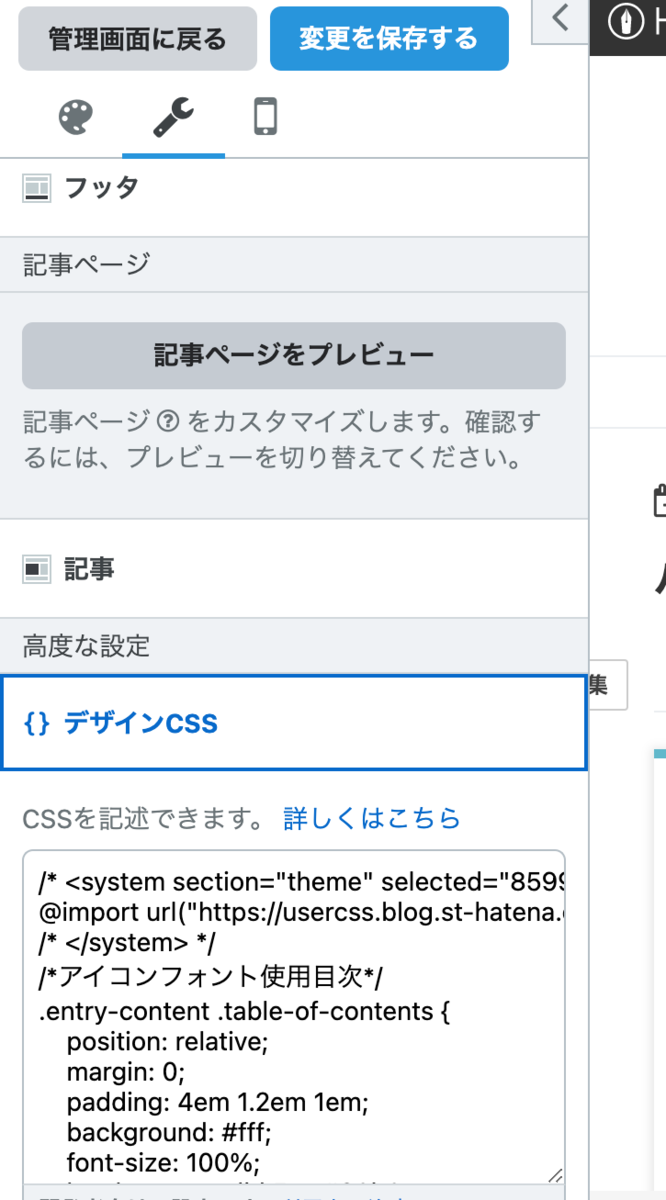Collapse the sidebar with the left chevron
The image size is (666, 1200).
pyautogui.click(x=560, y=18)
